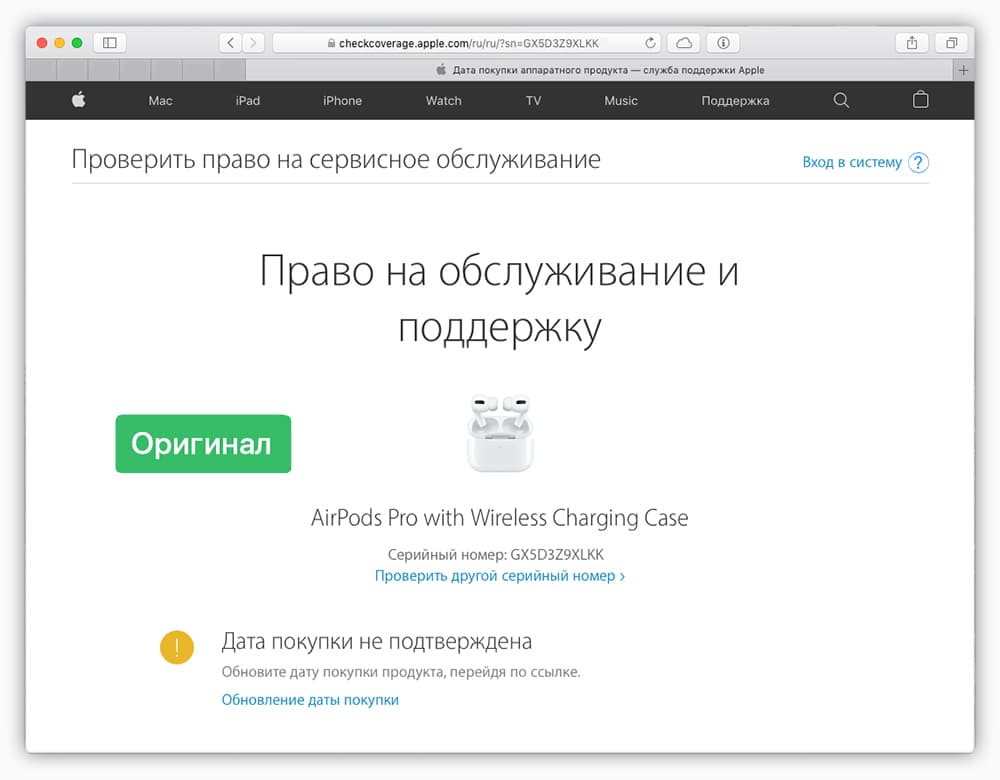Screen dimensions: 1000x780
Task: Add a new tab with plus icon
Action: 963,70
